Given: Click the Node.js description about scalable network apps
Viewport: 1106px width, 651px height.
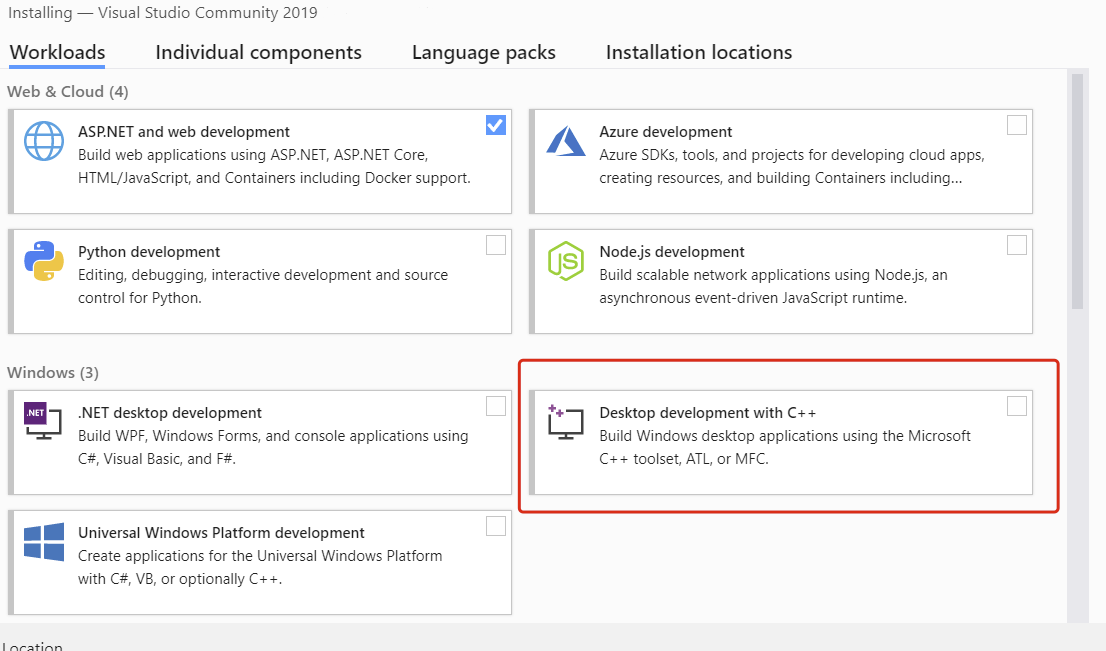Looking at the screenshot, I should coord(773,286).
